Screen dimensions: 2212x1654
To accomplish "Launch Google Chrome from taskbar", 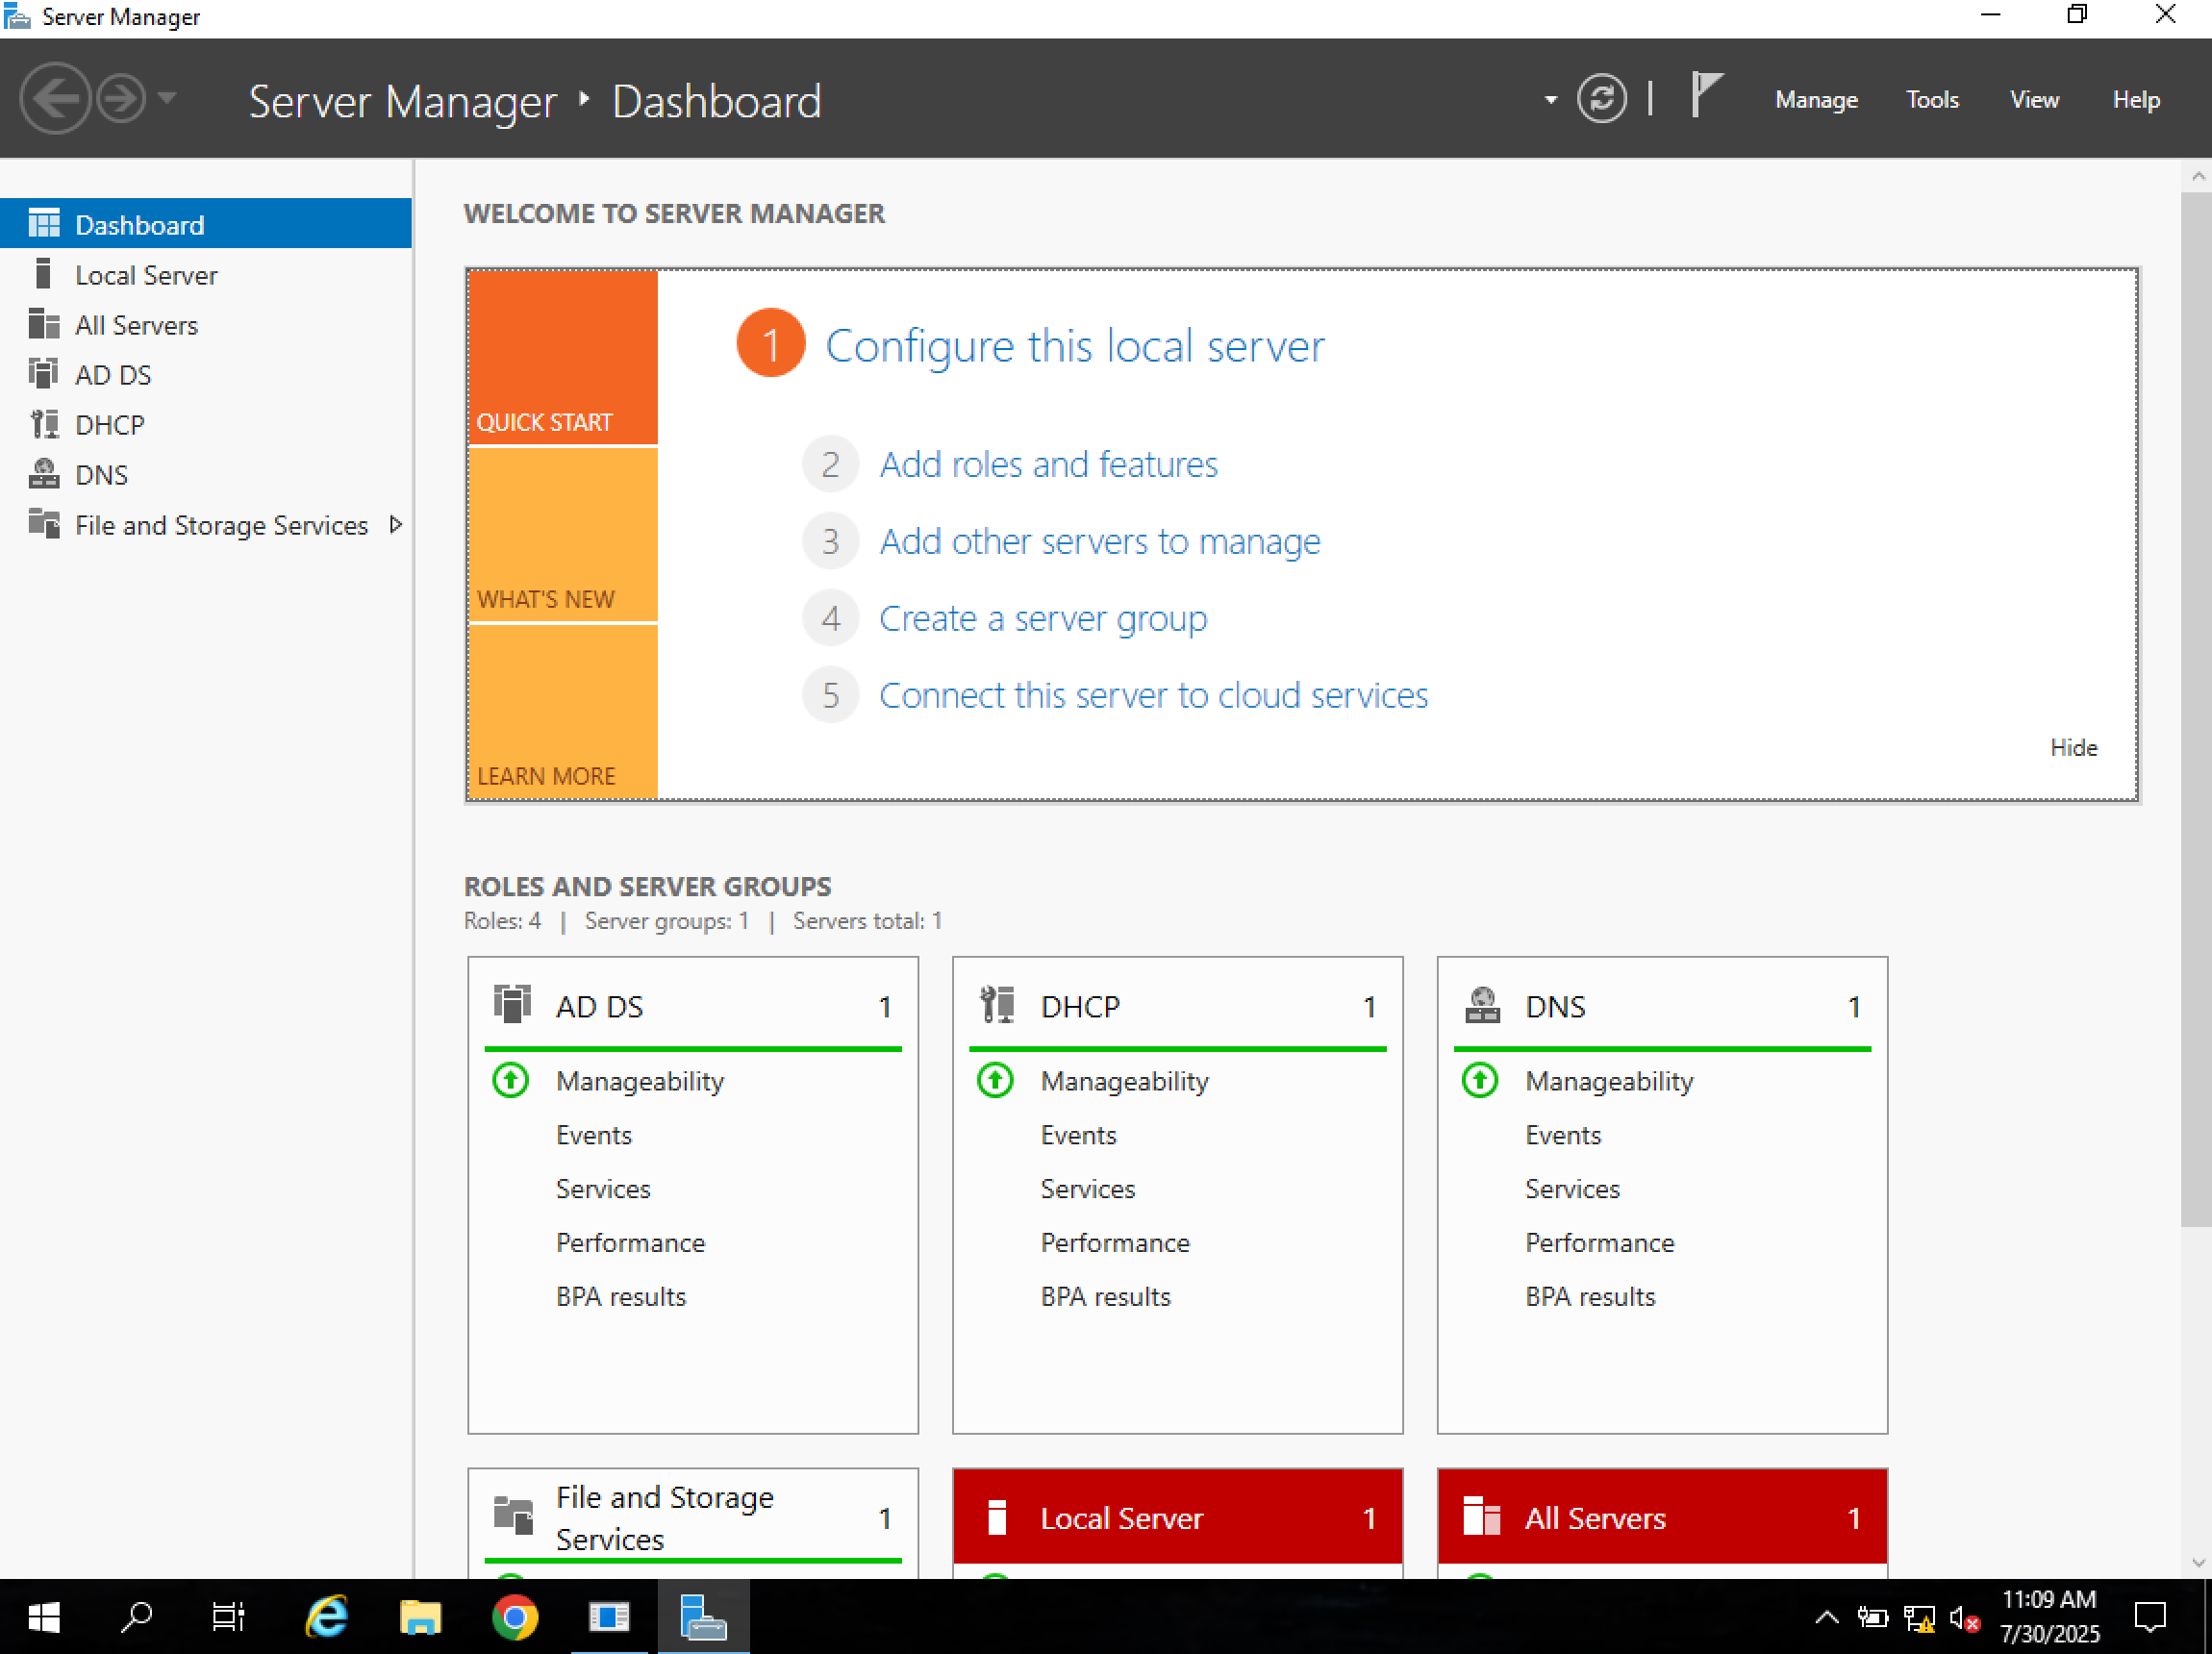I will point(515,1616).
